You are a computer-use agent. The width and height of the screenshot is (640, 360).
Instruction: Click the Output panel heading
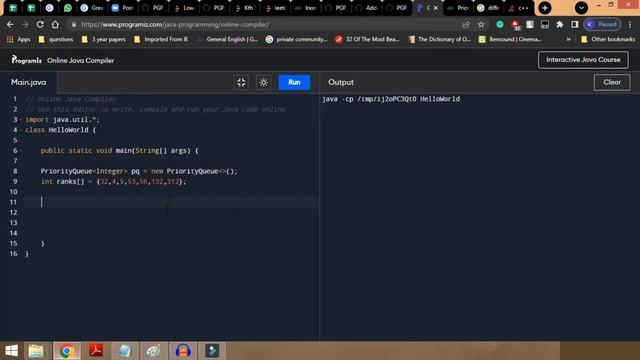pos(341,82)
